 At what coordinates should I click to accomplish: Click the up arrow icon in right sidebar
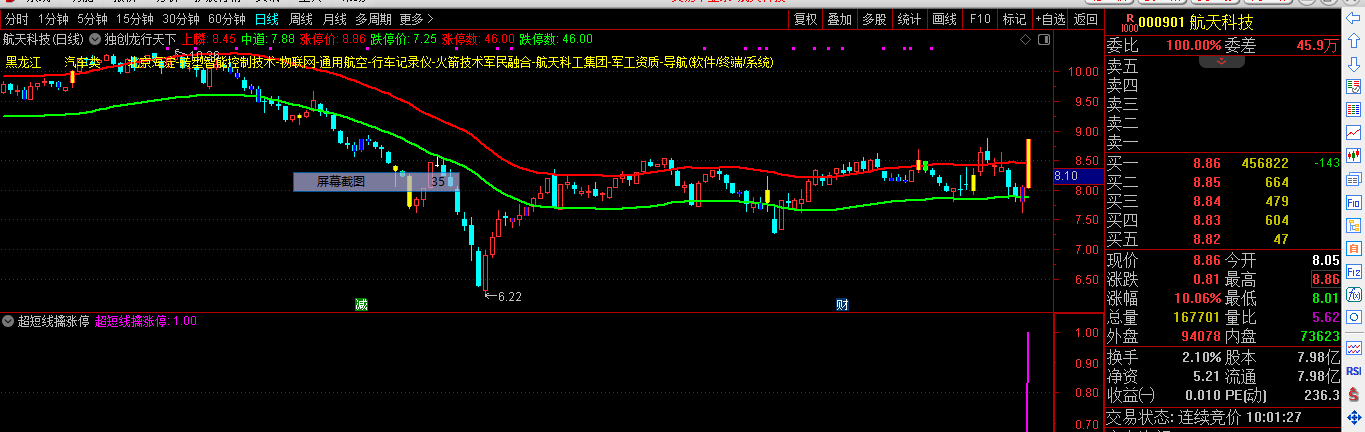[1354, 41]
